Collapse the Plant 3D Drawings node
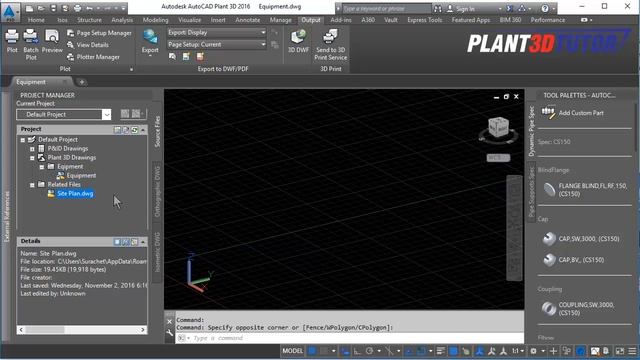This screenshot has width=640, height=360. 32,158
